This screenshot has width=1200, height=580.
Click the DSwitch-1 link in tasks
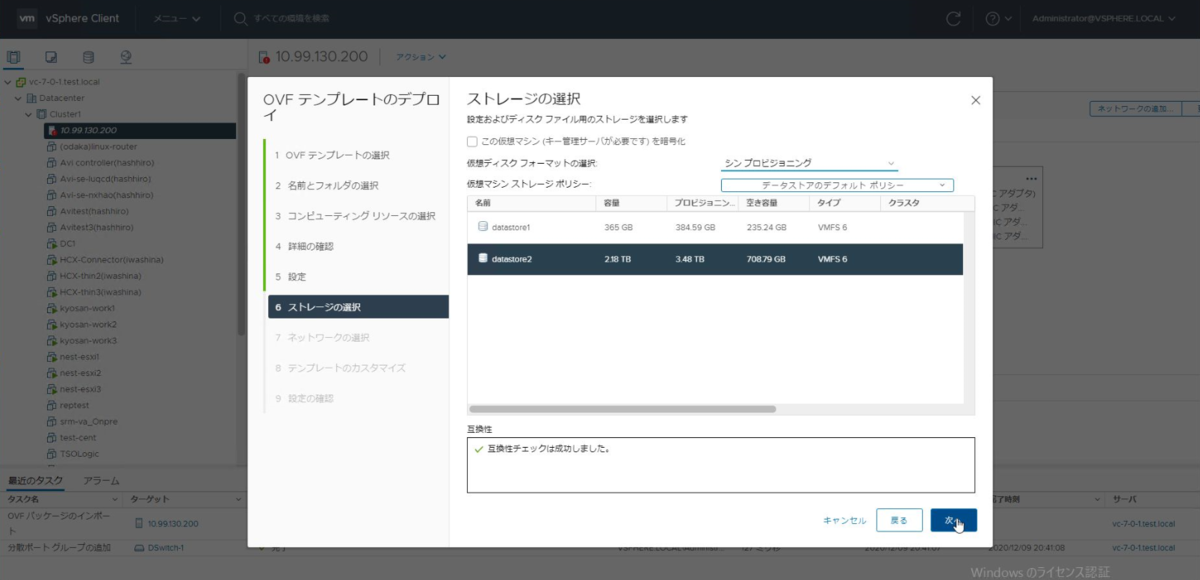(x=166, y=548)
